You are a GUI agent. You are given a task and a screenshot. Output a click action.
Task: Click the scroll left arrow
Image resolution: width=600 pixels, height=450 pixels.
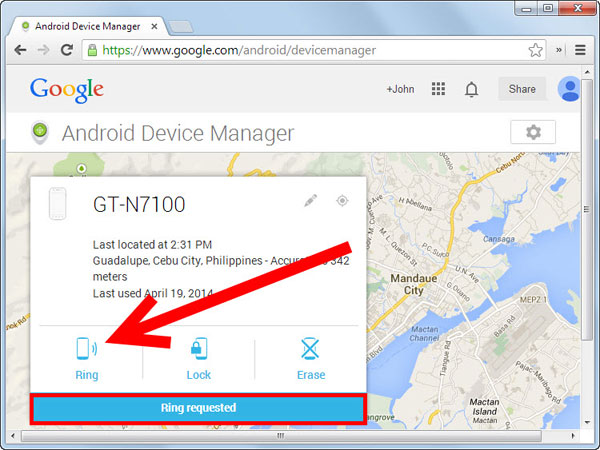(13, 436)
